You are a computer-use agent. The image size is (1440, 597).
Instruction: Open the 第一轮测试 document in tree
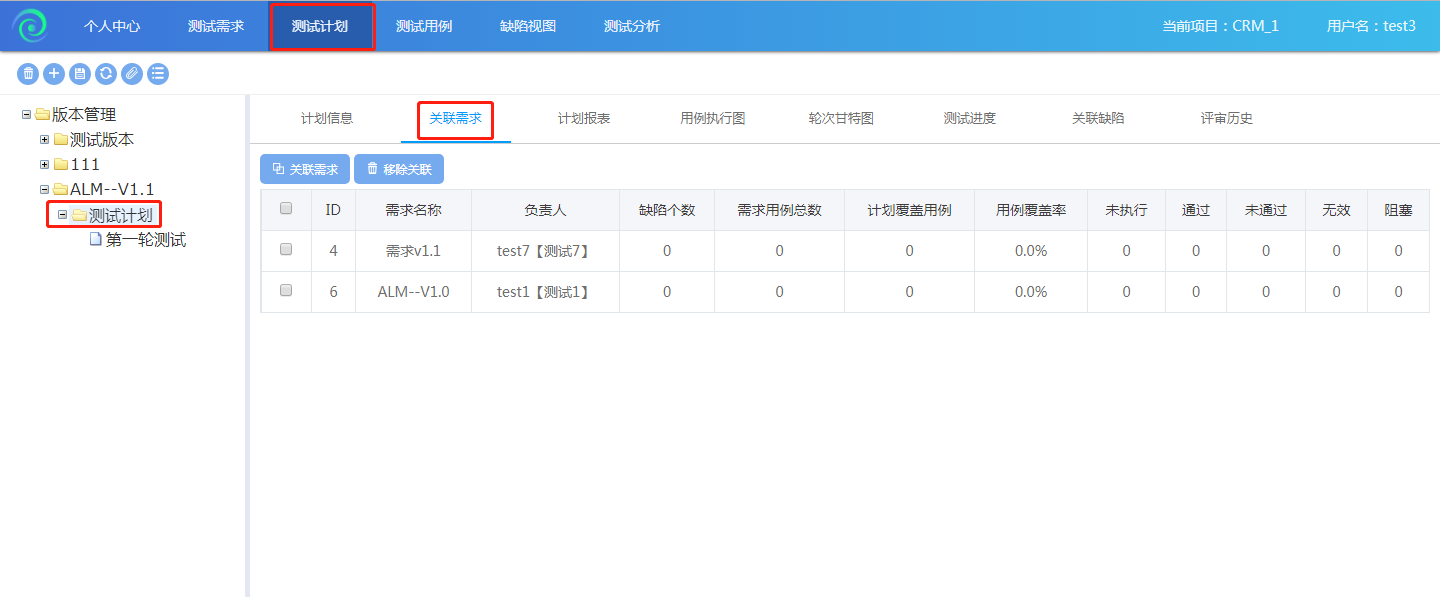(x=145, y=240)
